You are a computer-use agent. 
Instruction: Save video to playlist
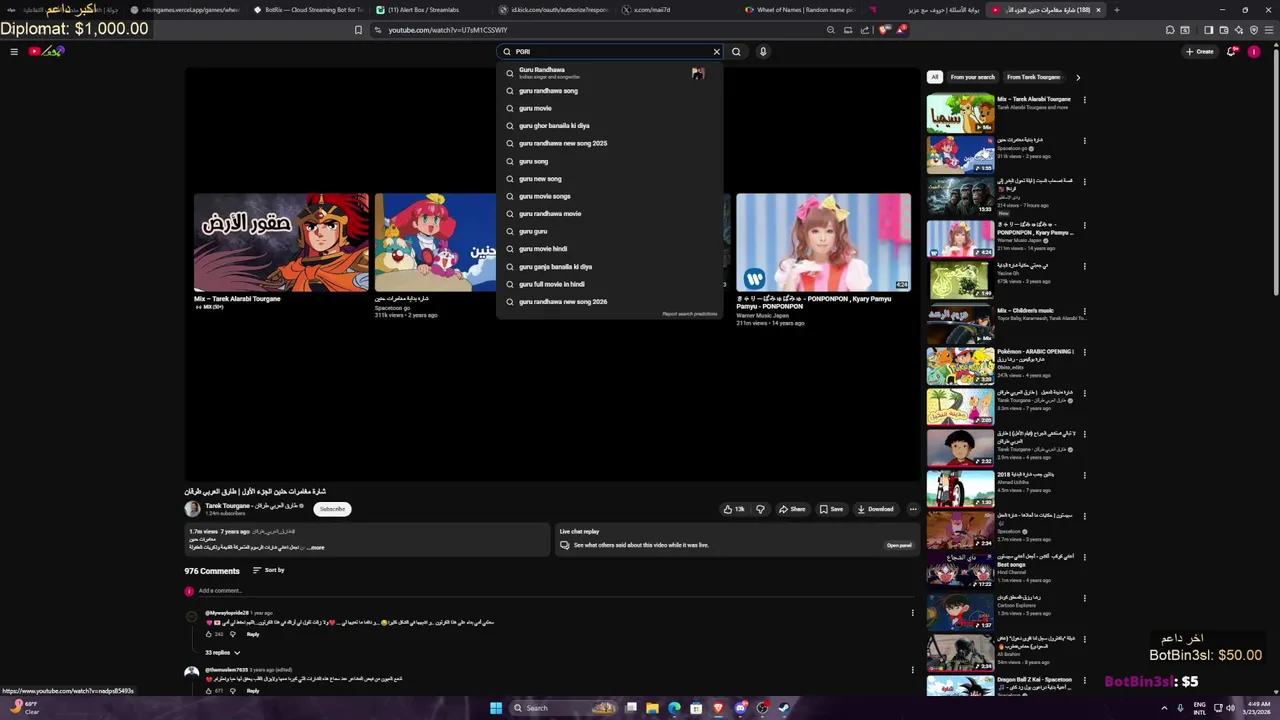(x=831, y=509)
